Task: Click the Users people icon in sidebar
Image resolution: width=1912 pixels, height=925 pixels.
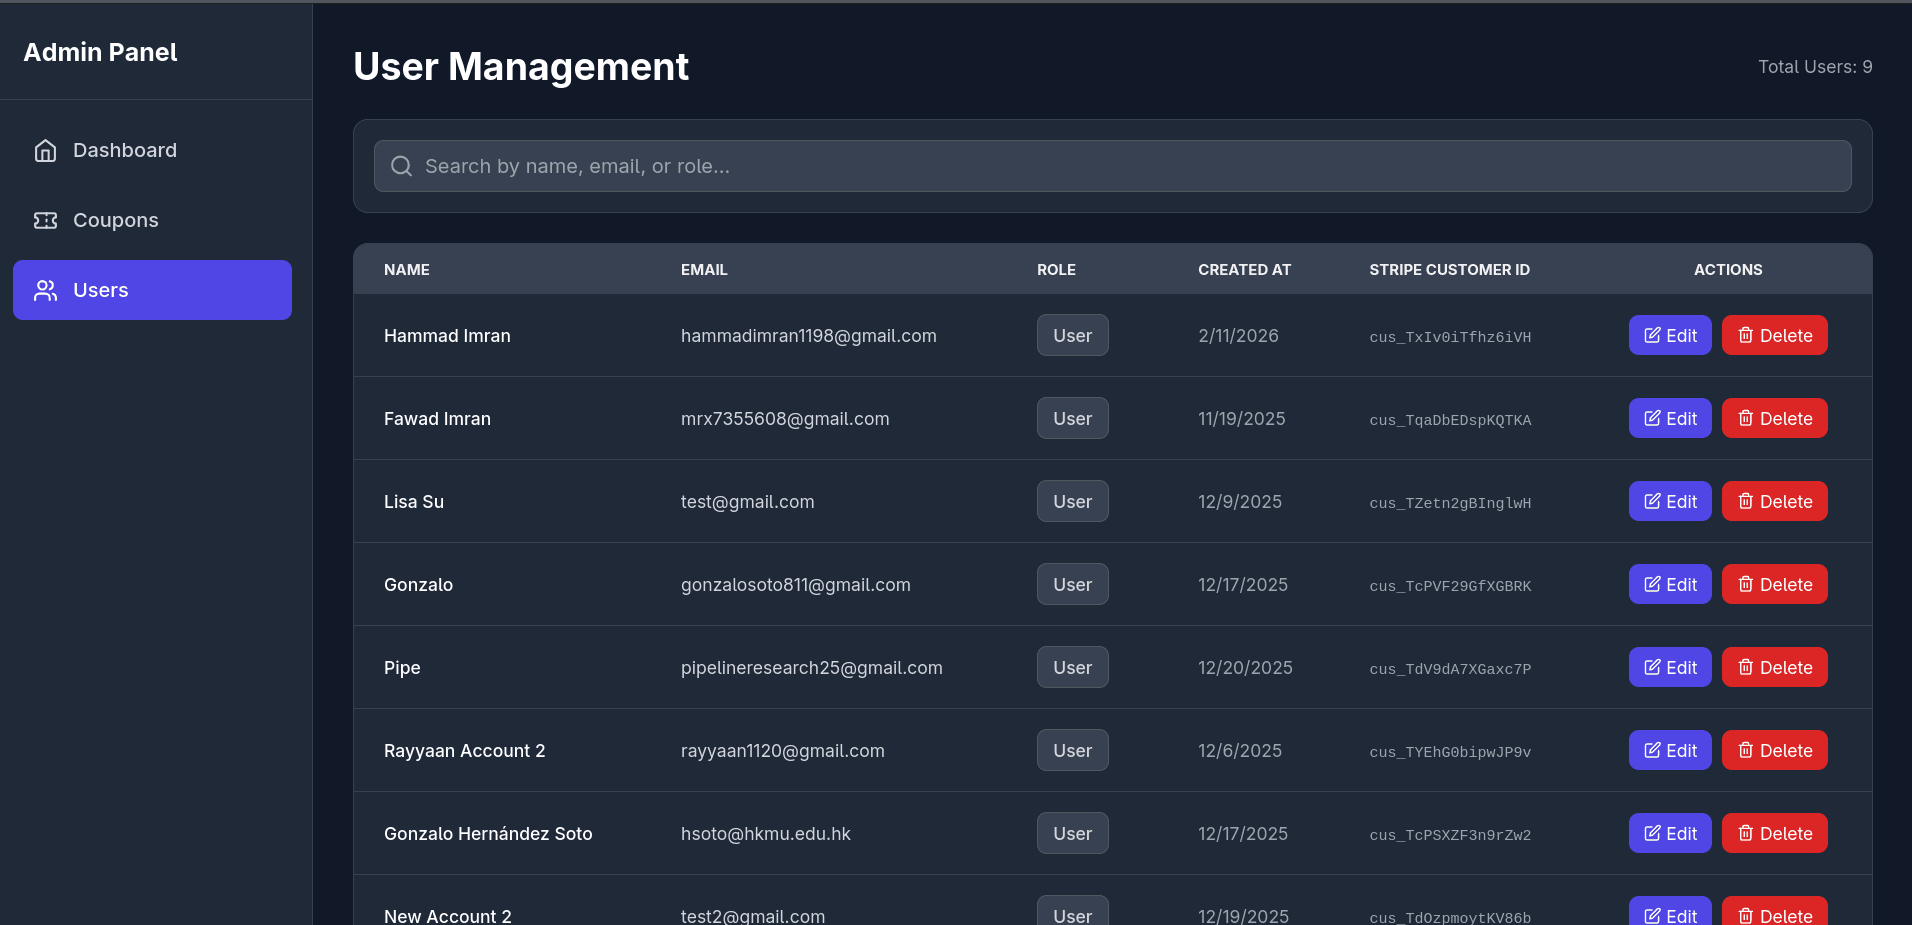Action: [45, 290]
